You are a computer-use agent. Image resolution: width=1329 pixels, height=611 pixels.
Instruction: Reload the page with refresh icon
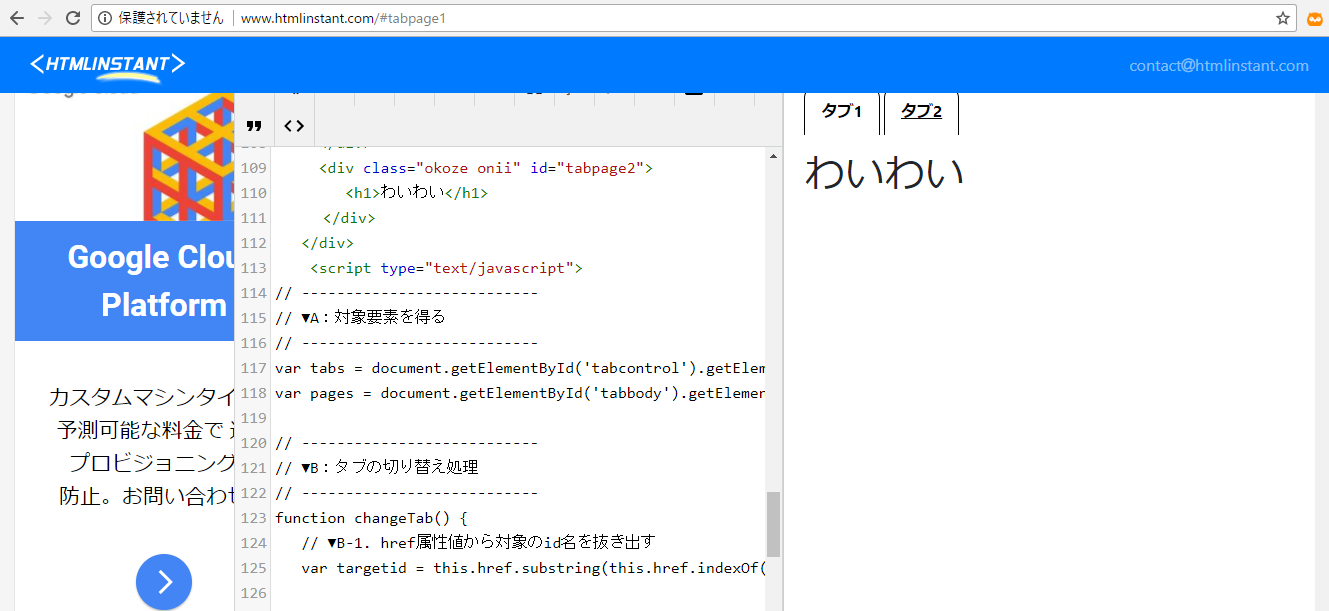click(x=73, y=18)
